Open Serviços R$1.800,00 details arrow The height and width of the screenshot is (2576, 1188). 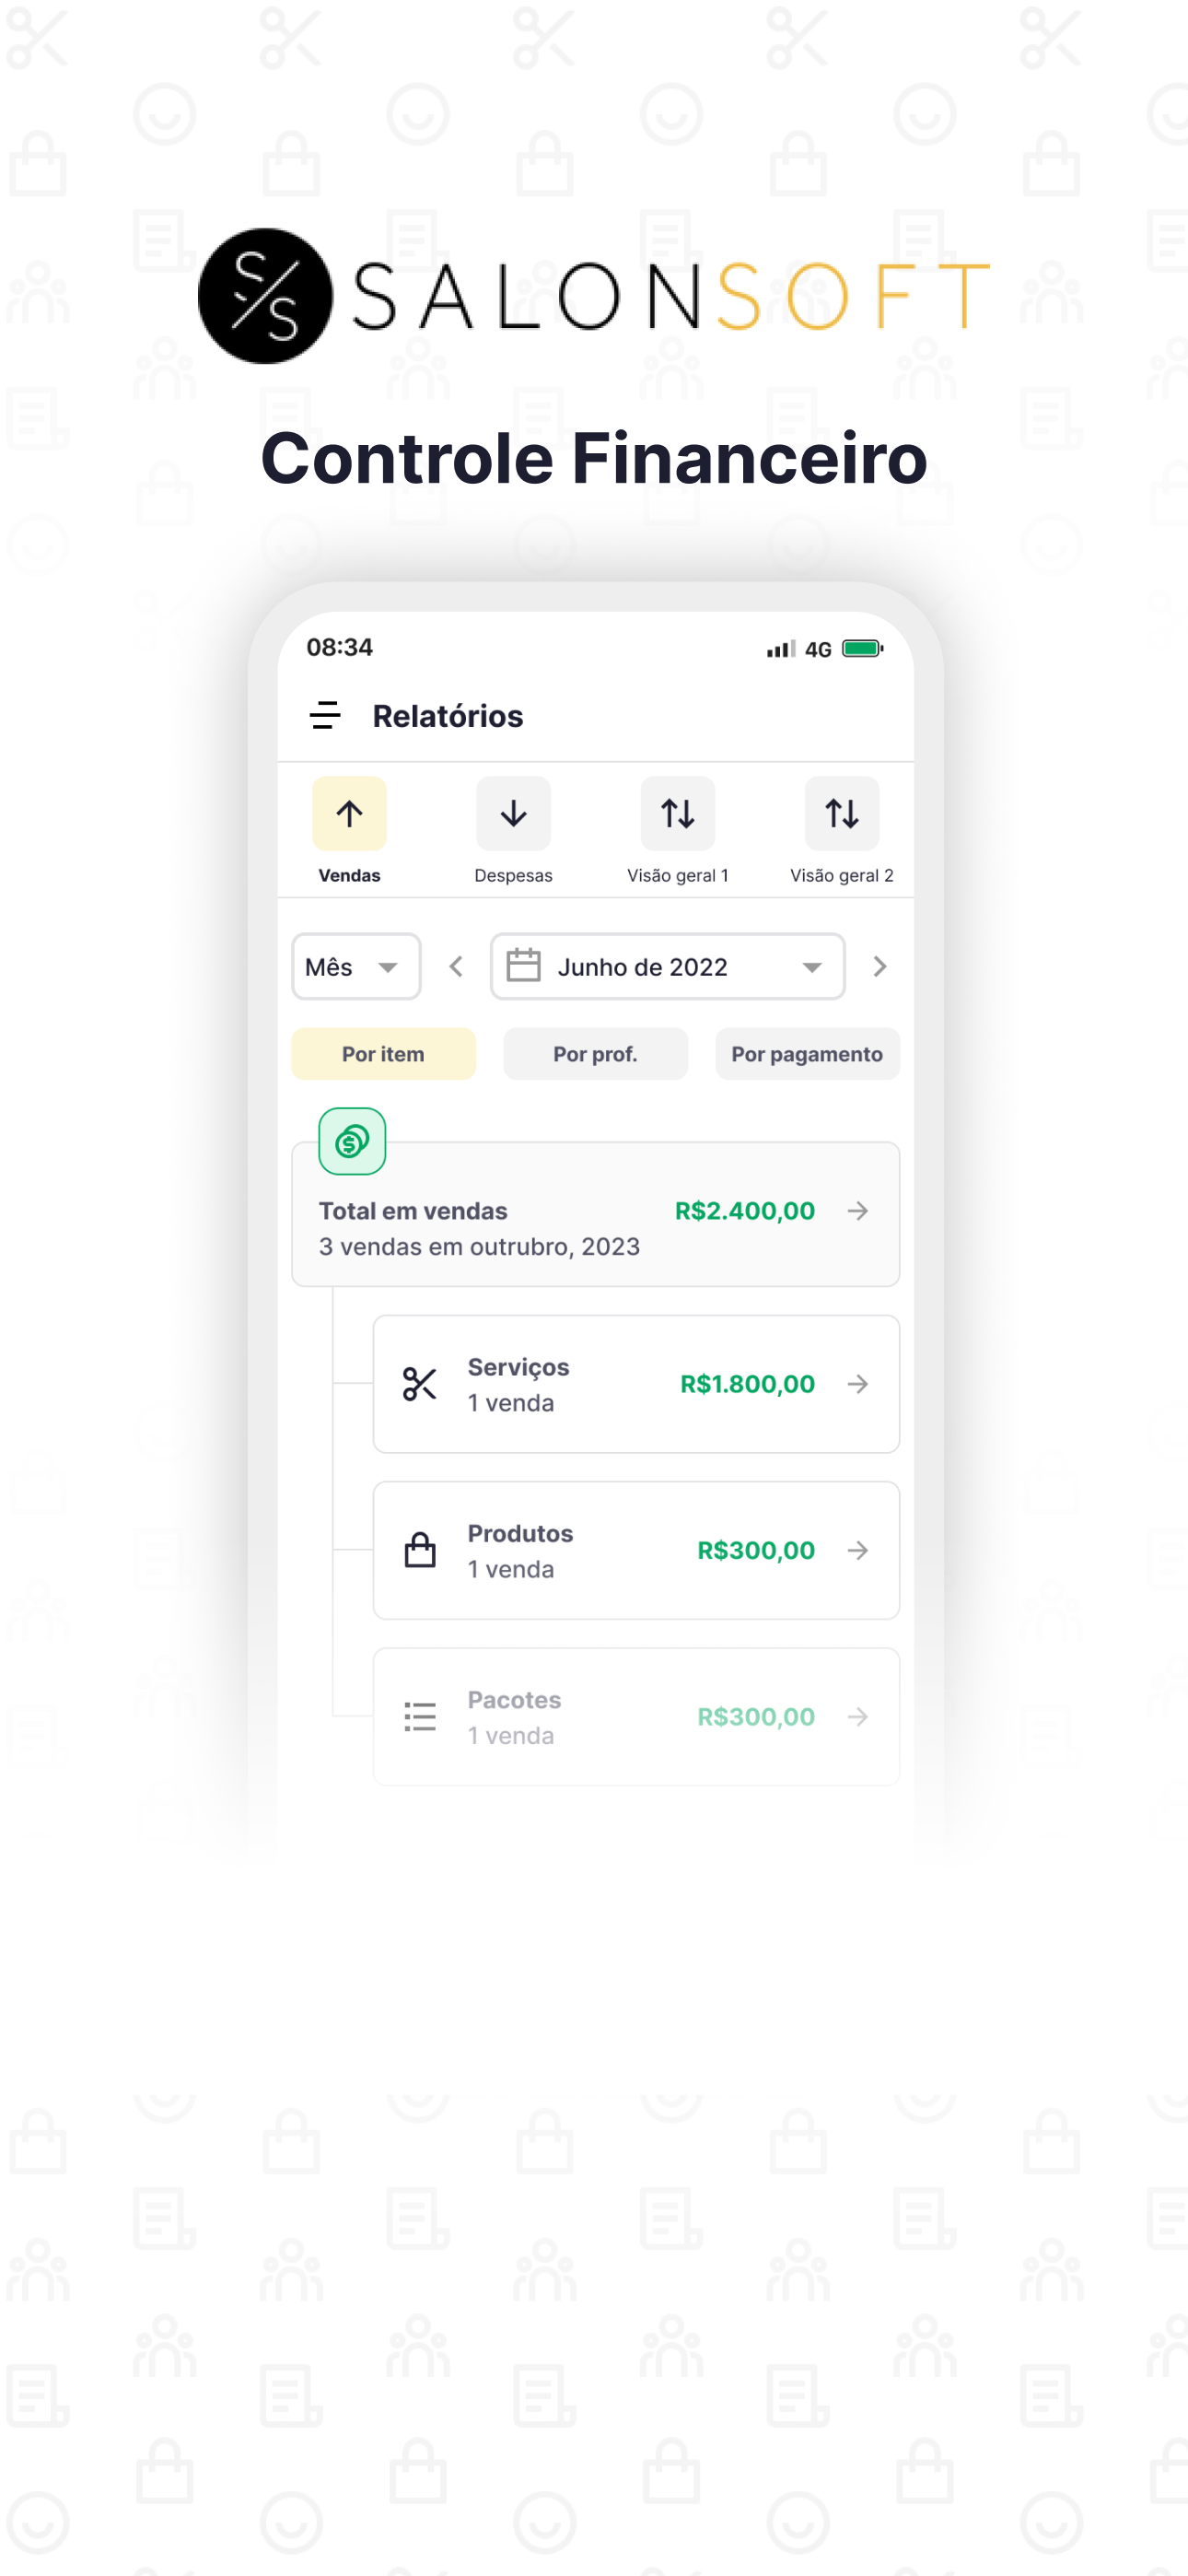pyautogui.click(x=858, y=1384)
